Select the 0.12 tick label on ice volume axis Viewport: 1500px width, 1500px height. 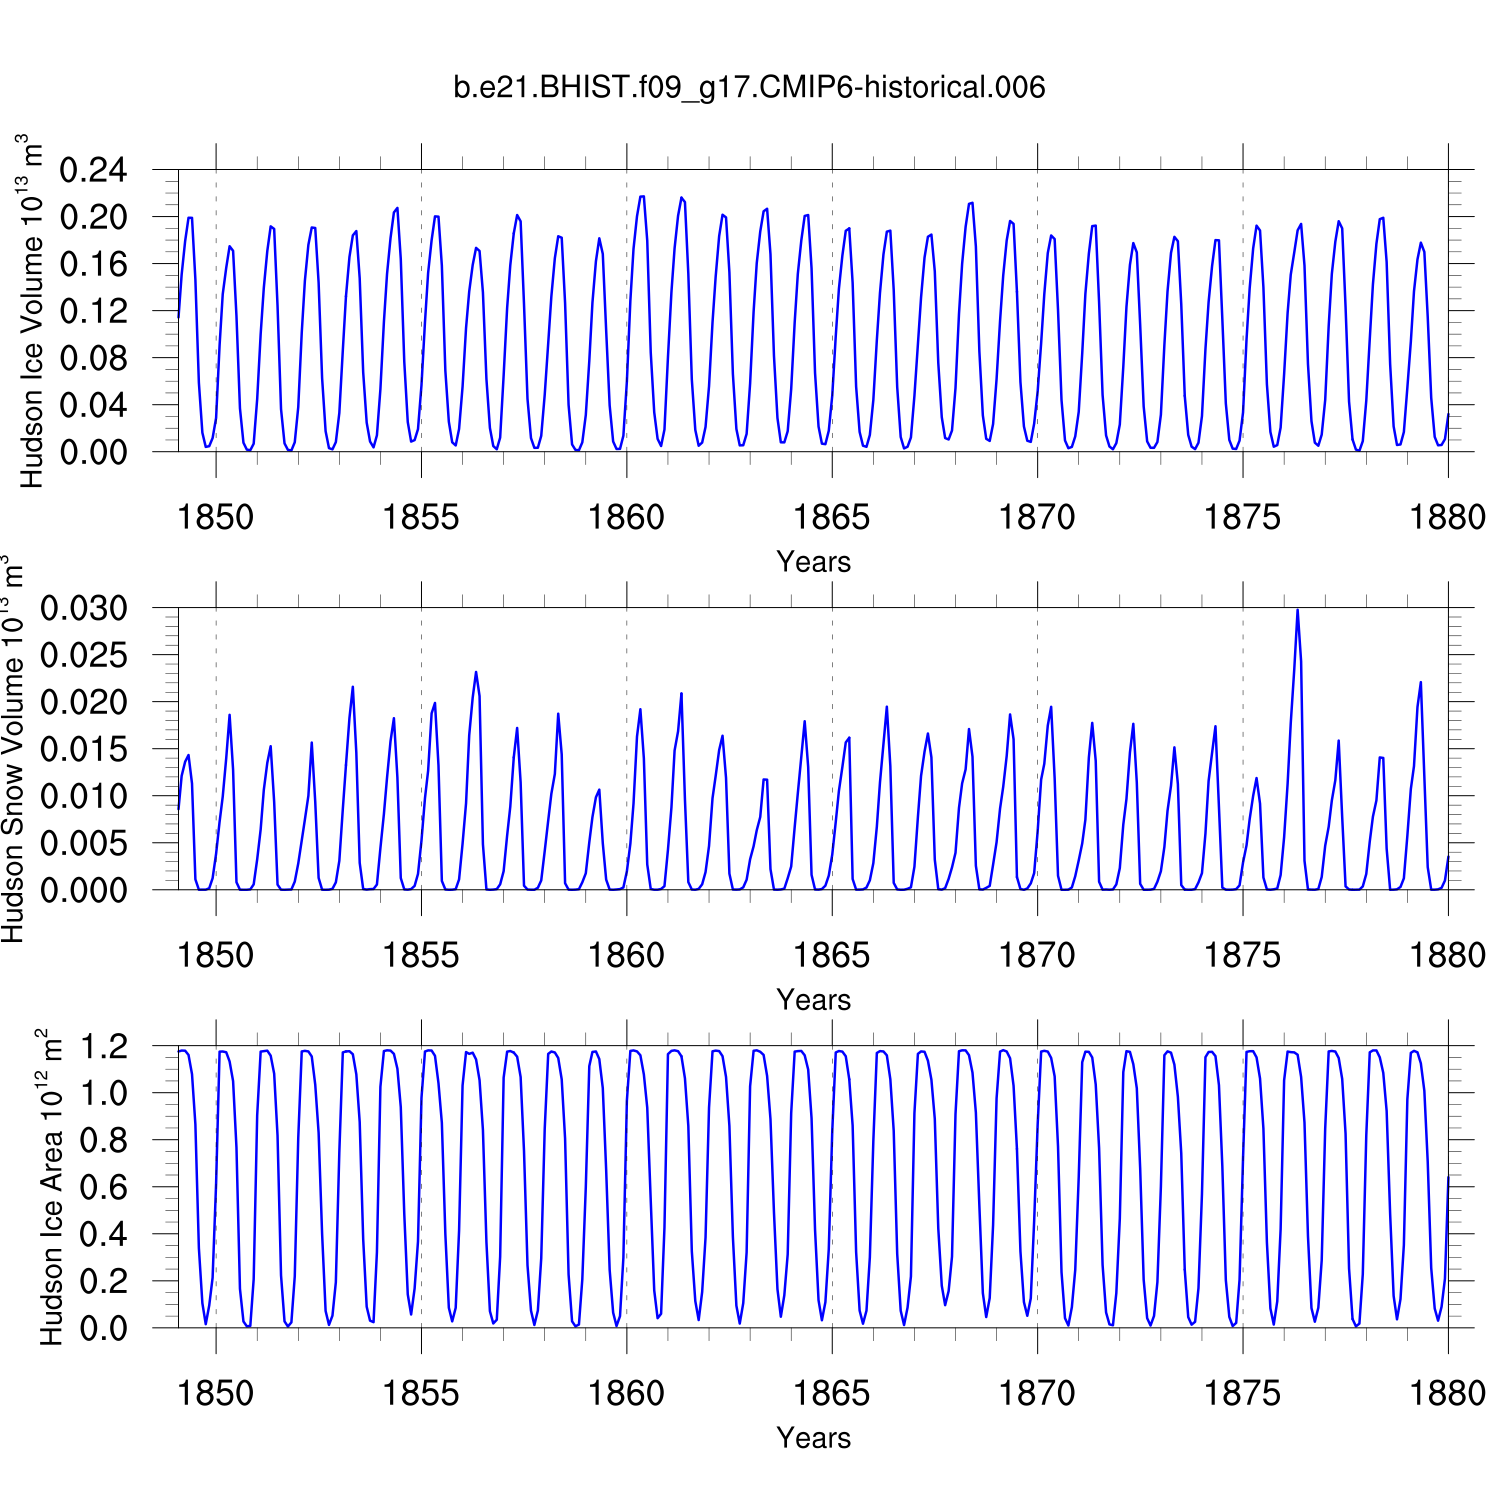94,311
